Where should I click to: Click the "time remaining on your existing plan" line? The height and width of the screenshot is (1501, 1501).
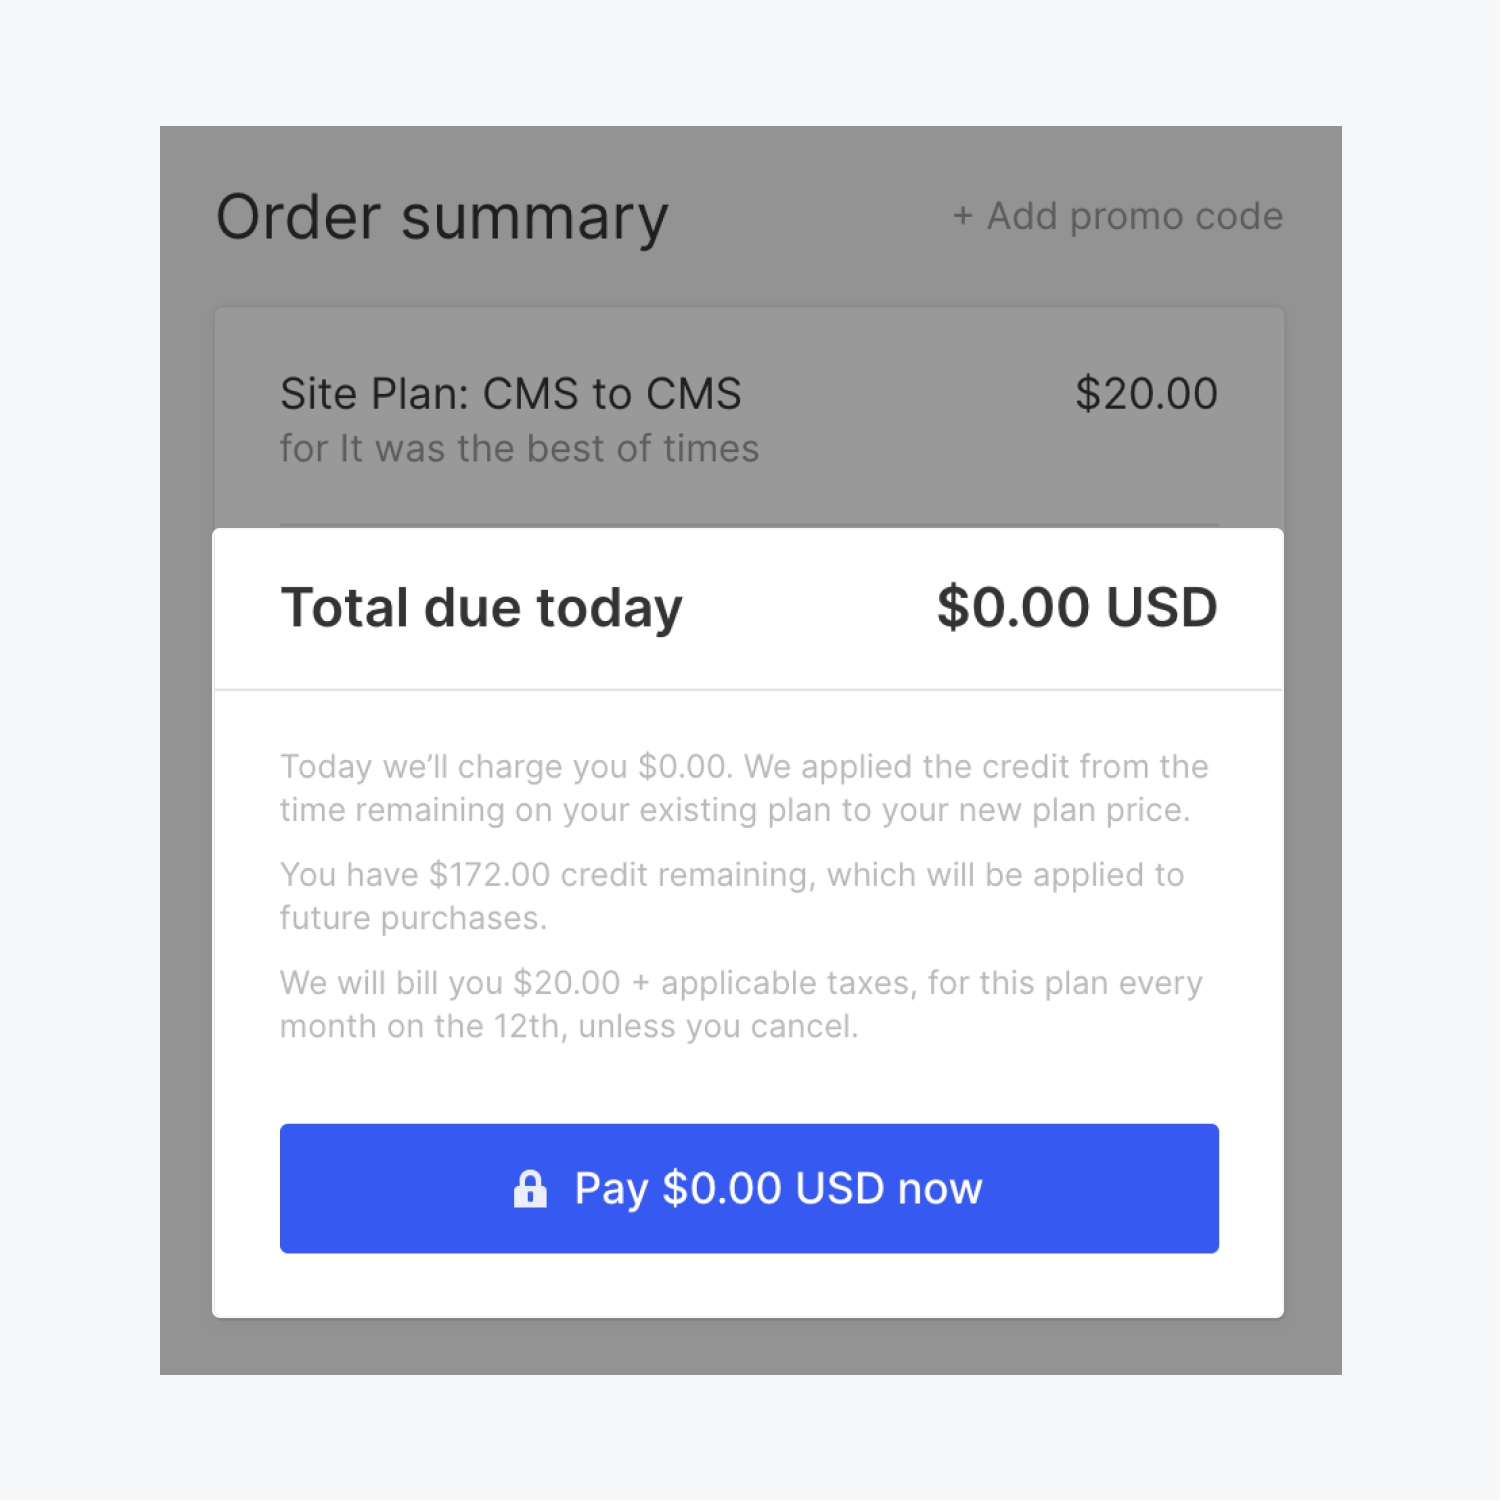tap(735, 810)
